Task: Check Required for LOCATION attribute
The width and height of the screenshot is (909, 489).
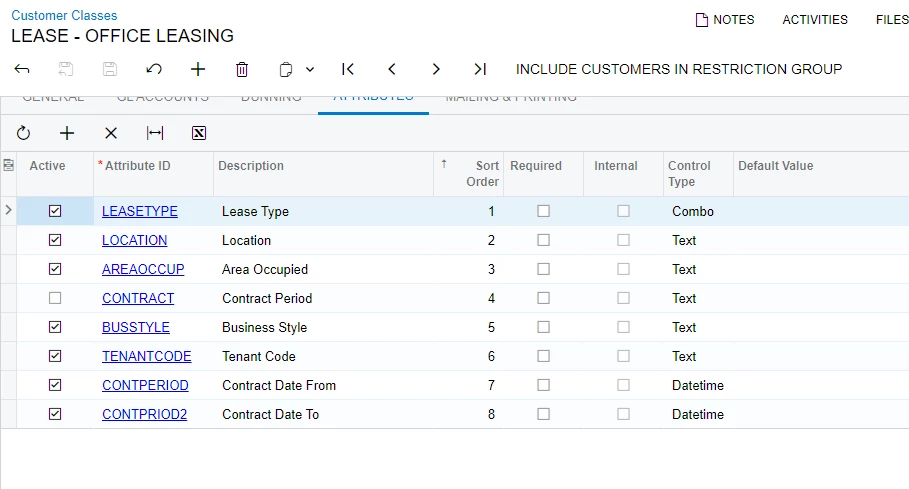Action: (x=543, y=240)
